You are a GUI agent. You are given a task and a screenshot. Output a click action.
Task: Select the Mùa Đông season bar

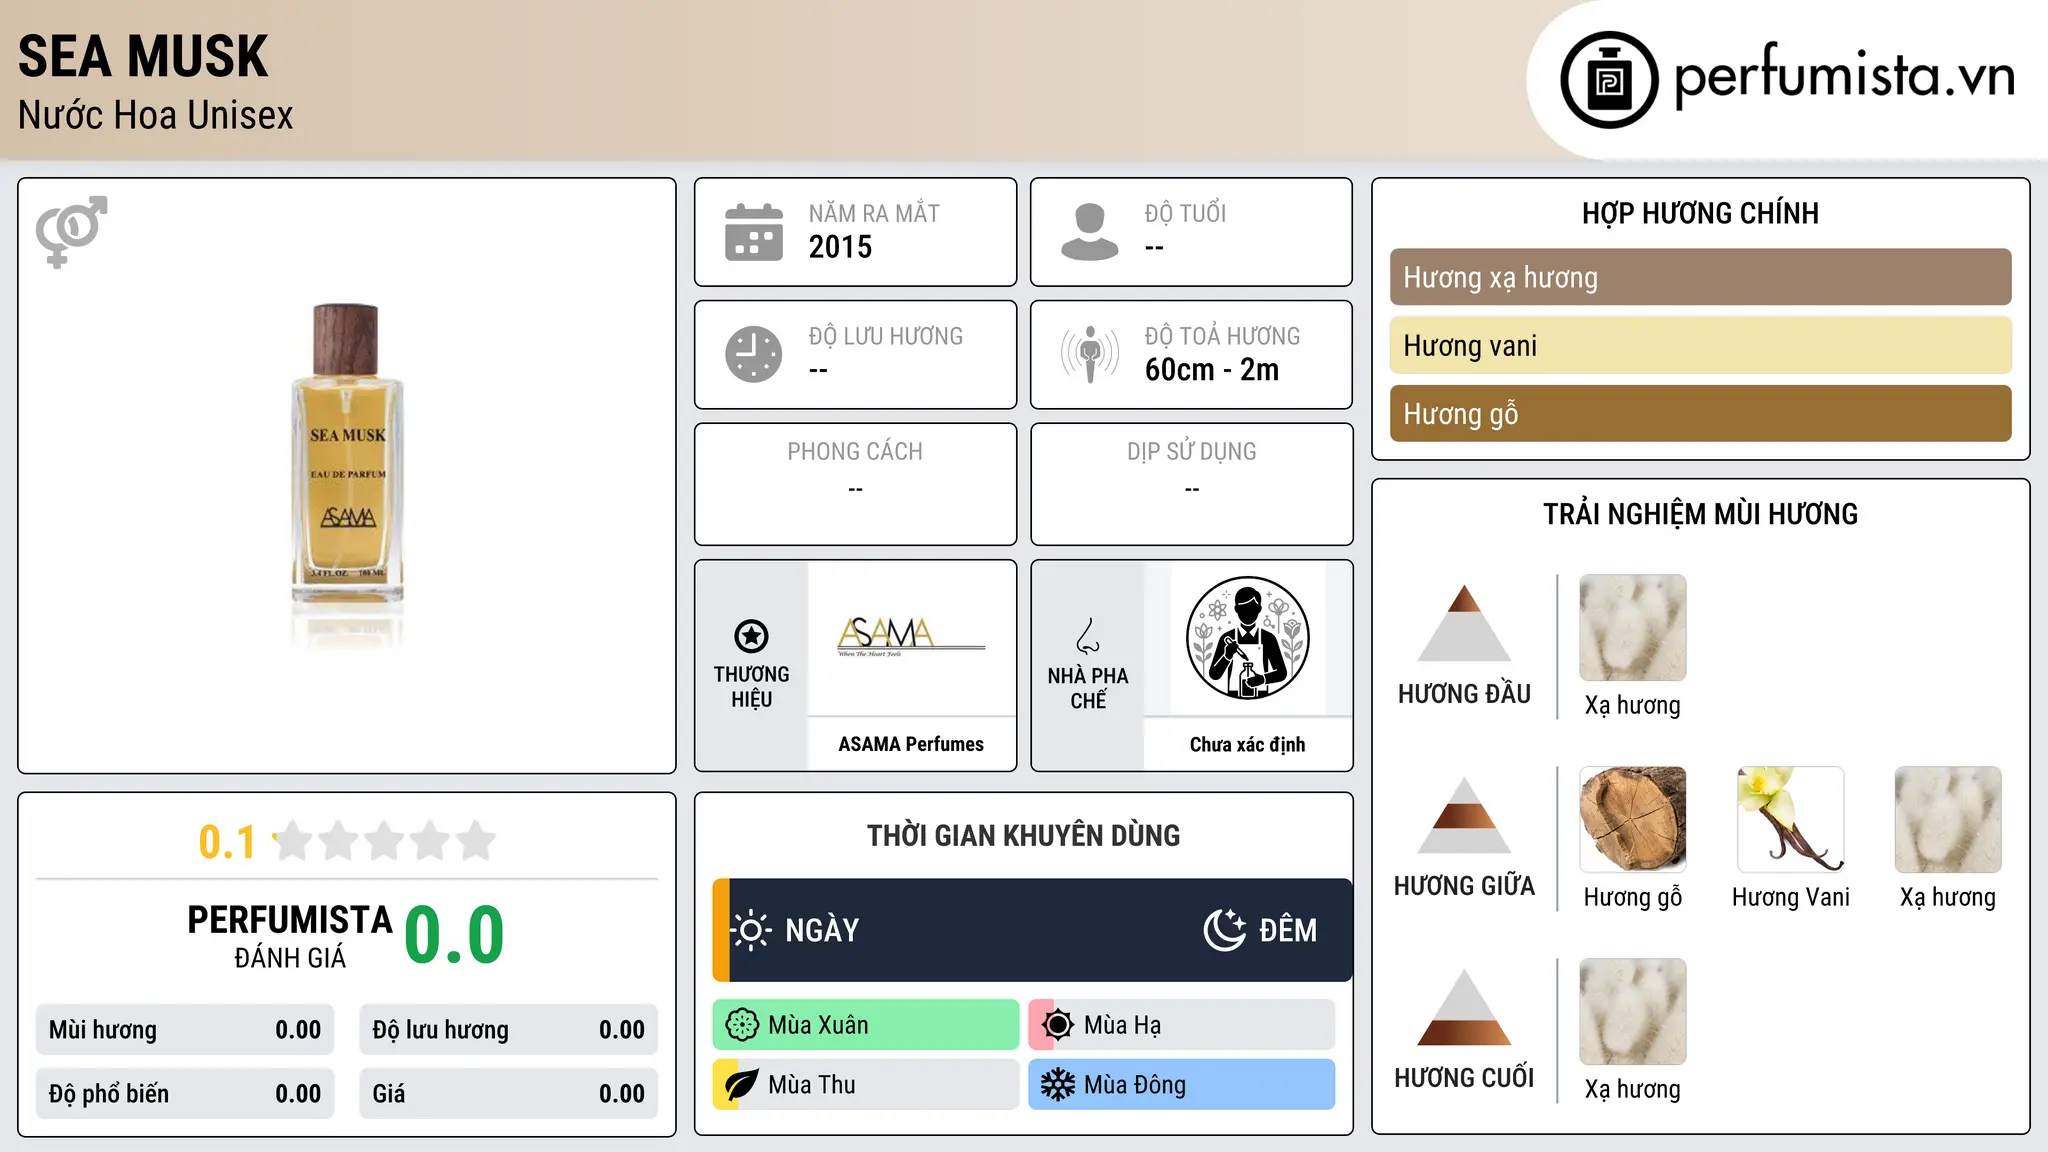[x=1182, y=1085]
